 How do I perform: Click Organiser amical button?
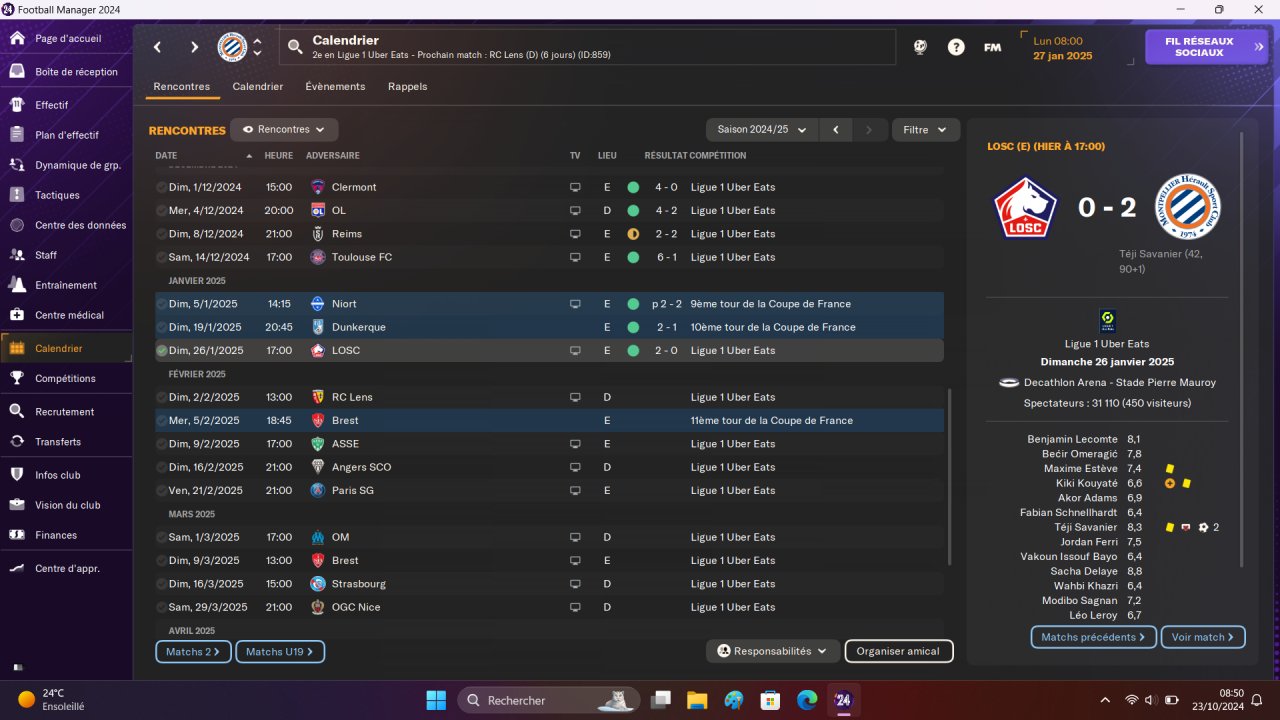click(899, 651)
